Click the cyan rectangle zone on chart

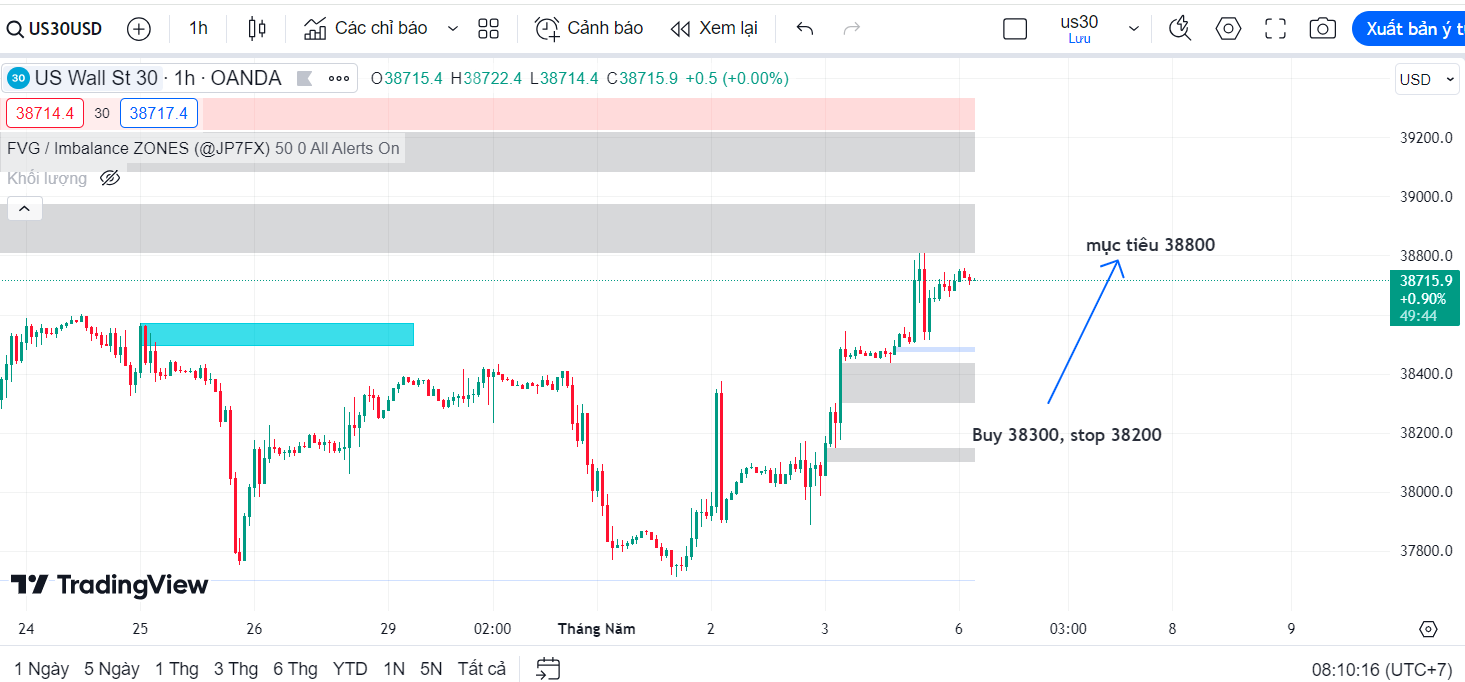click(277, 335)
